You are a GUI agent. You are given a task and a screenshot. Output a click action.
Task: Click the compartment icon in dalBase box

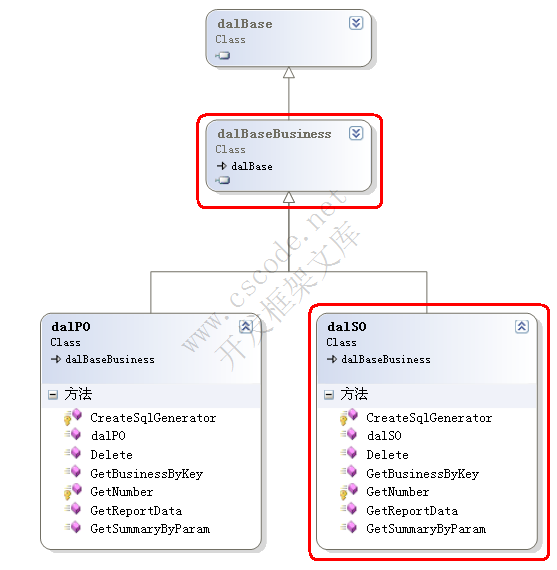click(223, 56)
